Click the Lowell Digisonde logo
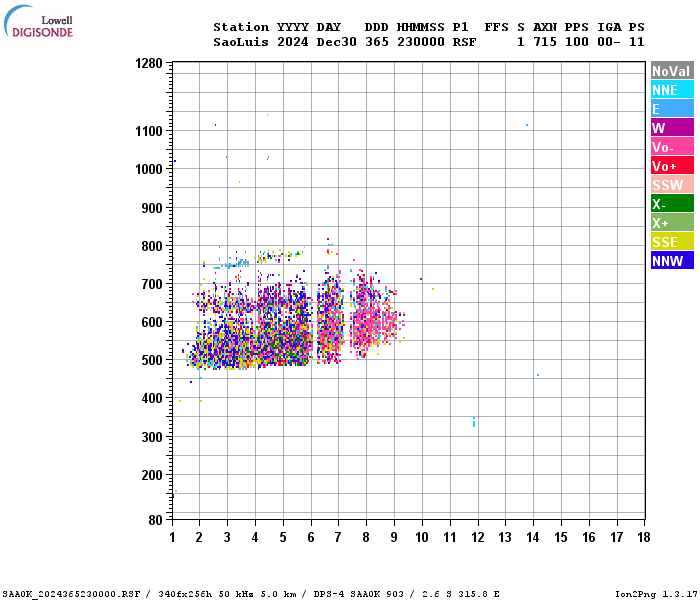Screen dimensions: 700x600 pyautogui.click(x=38, y=22)
